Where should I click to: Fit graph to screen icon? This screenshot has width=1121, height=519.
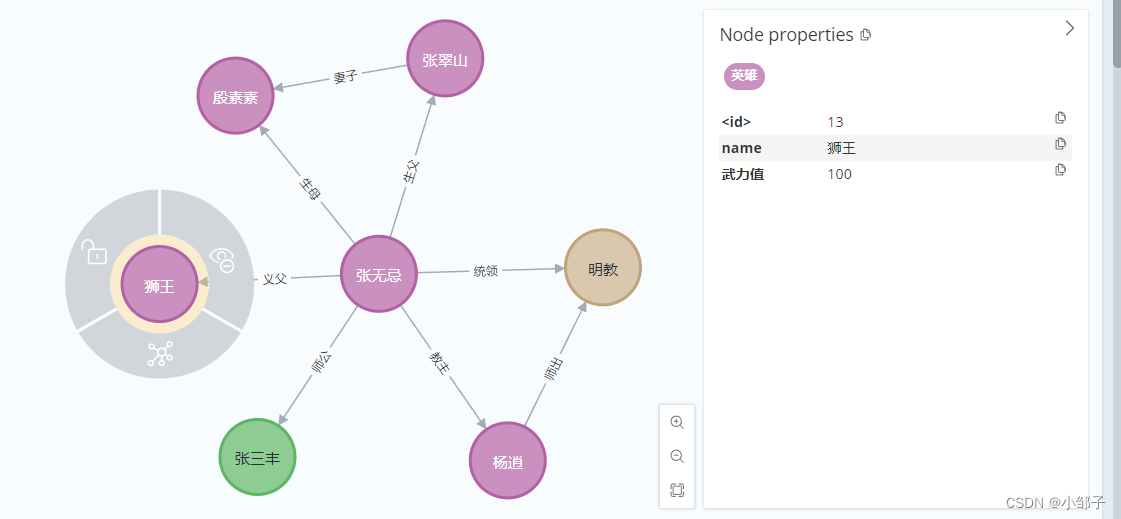(677, 490)
